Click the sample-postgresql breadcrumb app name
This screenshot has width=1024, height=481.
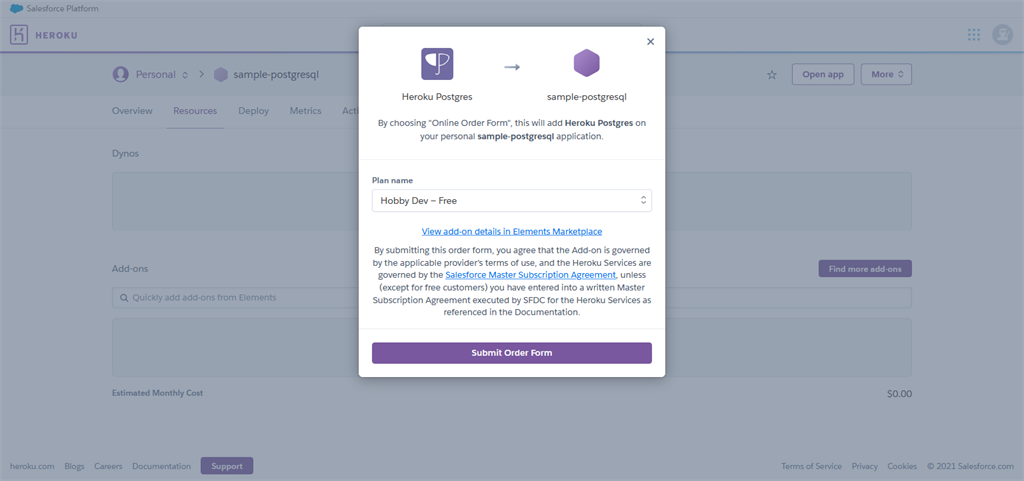[276, 74]
